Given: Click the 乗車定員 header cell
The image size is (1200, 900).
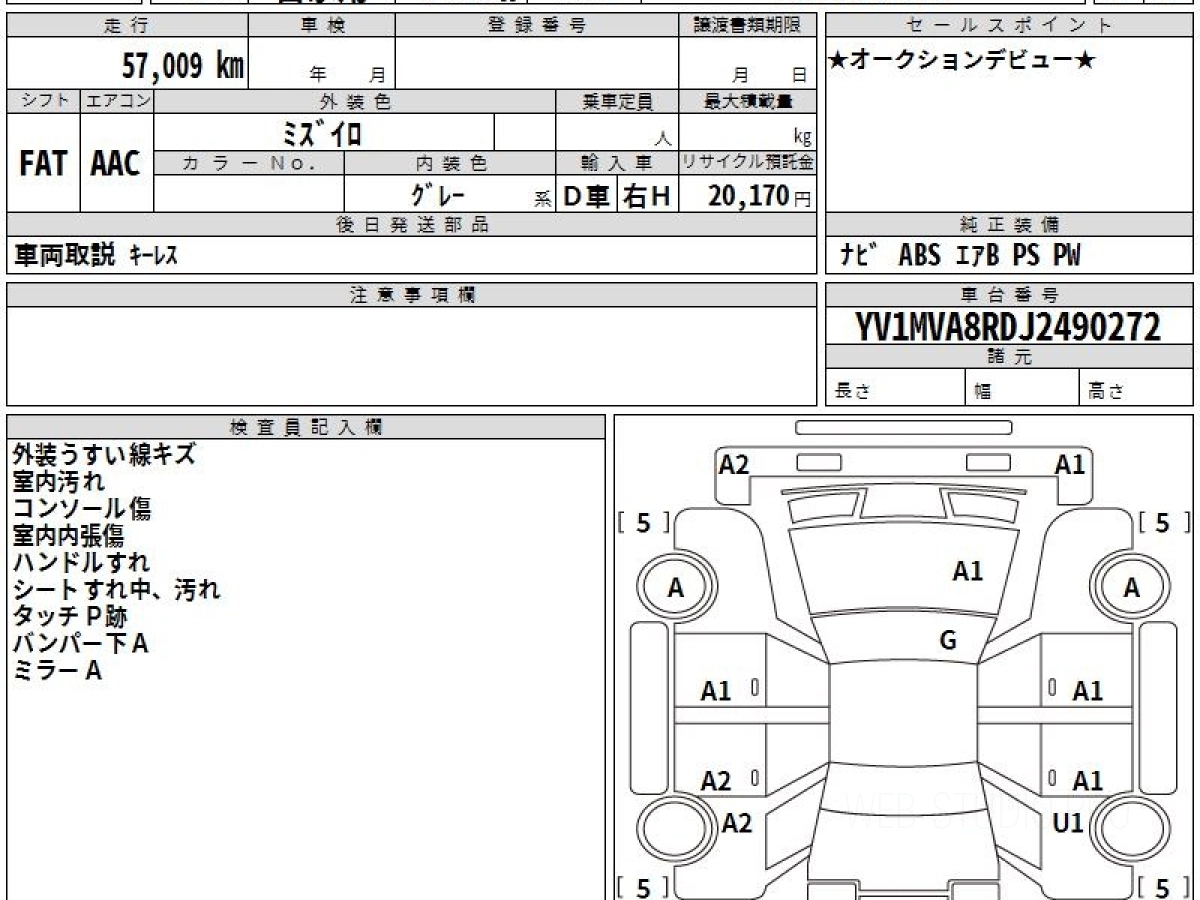Looking at the screenshot, I should 617,101.
